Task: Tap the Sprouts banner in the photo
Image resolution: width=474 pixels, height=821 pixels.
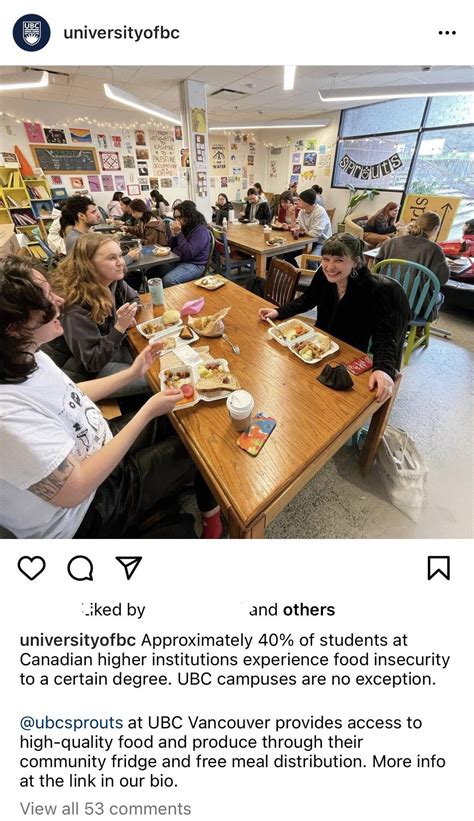Action: (x=371, y=165)
